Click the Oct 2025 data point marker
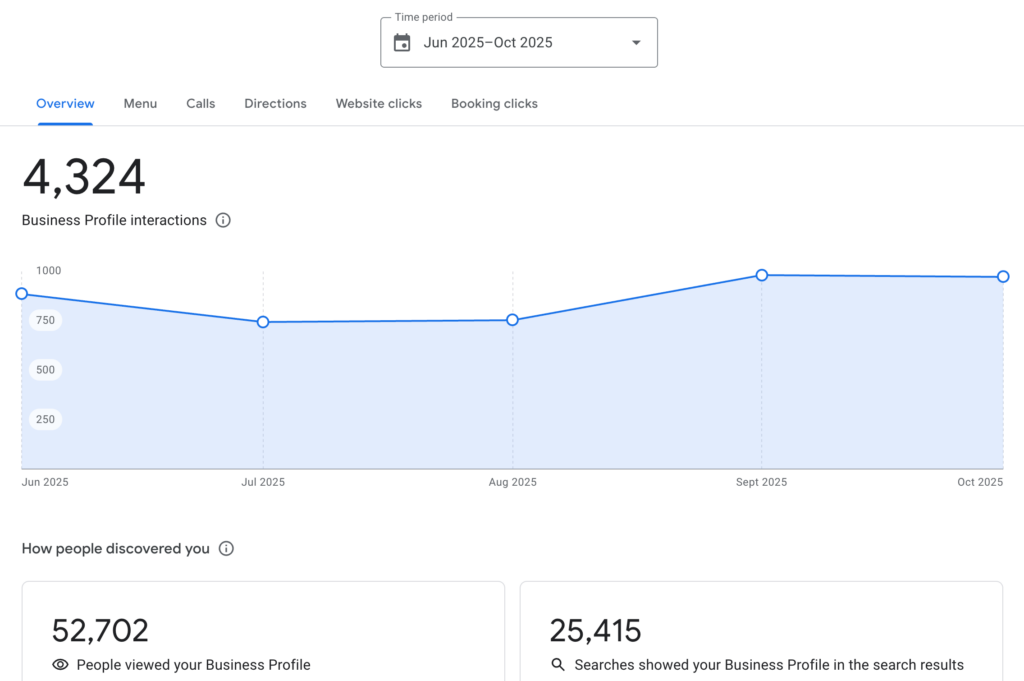The image size is (1024, 681). (1003, 276)
